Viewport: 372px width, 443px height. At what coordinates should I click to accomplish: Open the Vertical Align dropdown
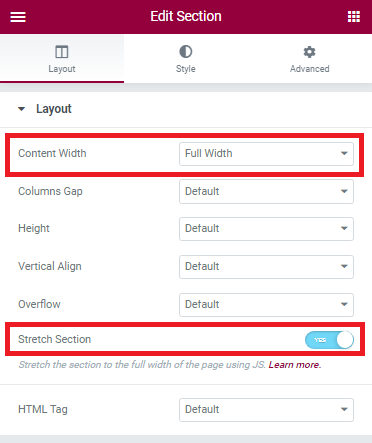(266, 267)
